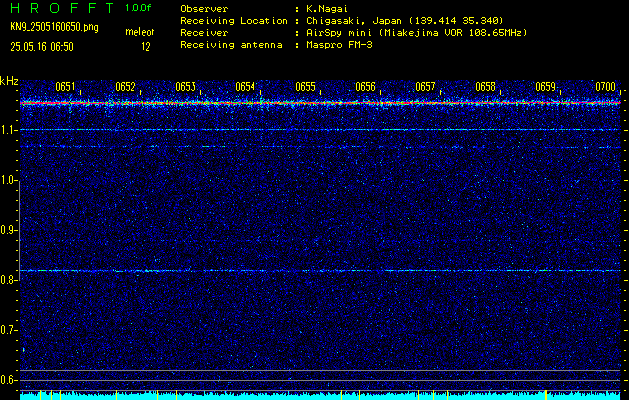Select the 0653 time label

[x=185, y=87]
